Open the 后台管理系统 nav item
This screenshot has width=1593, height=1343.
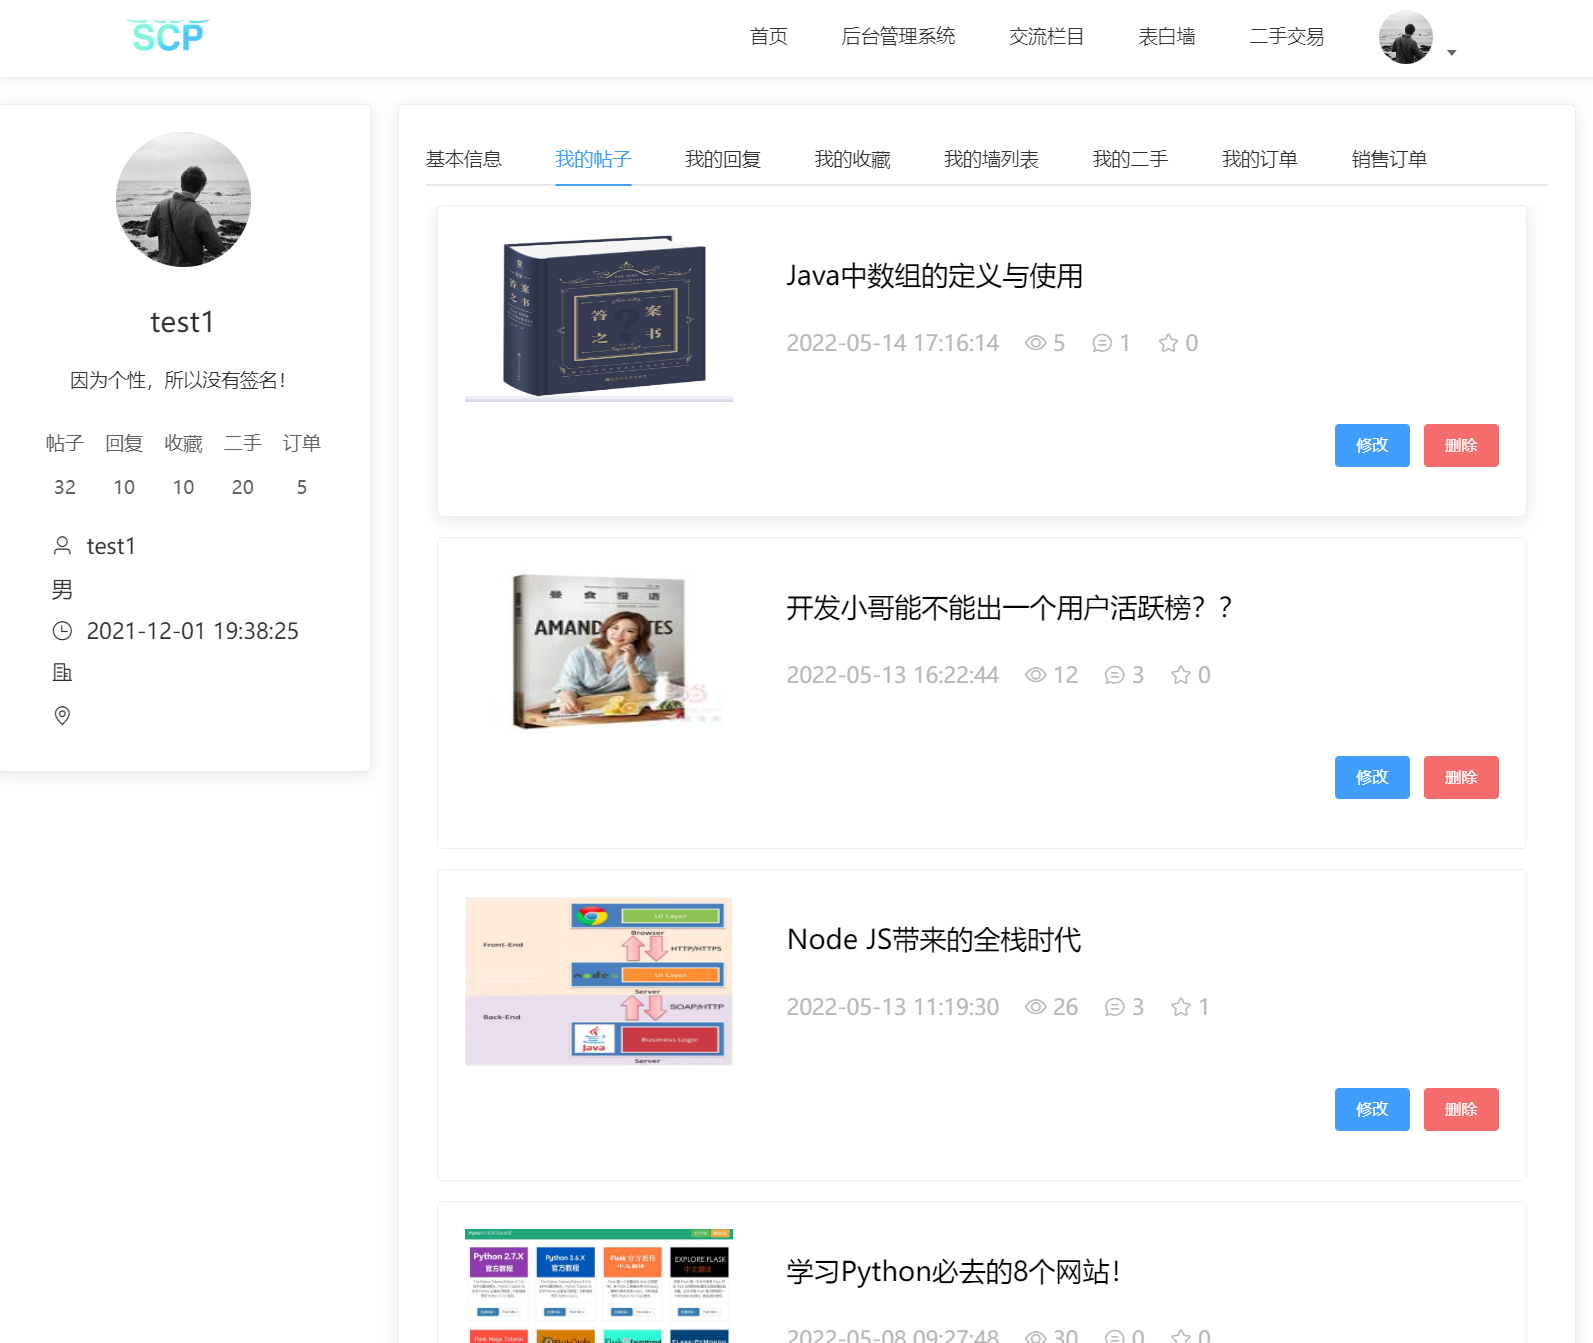tap(898, 37)
